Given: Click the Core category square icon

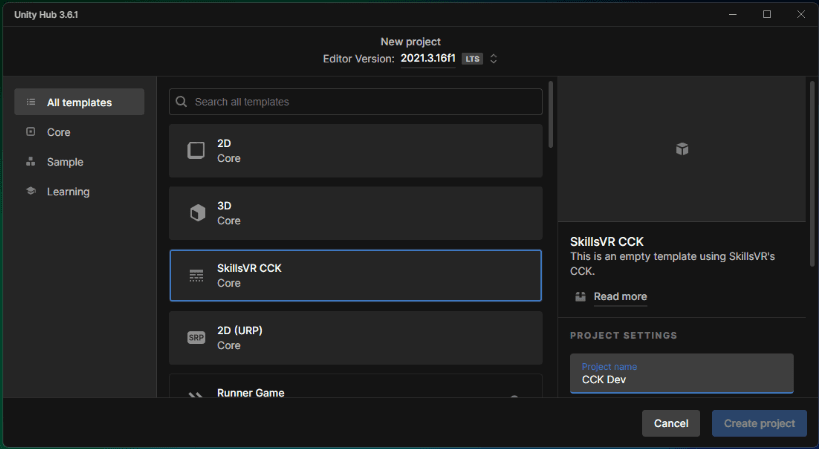Looking at the screenshot, I should (x=31, y=132).
